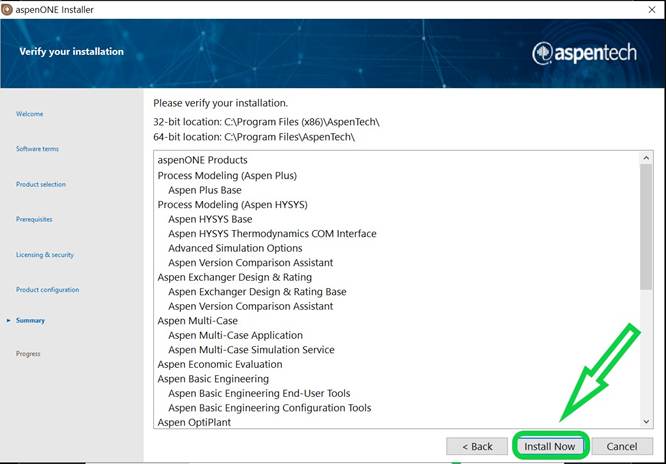This screenshot has width=666, height=464.
Task: Select 'aspenONE Products' list heading
Action: 202,160
